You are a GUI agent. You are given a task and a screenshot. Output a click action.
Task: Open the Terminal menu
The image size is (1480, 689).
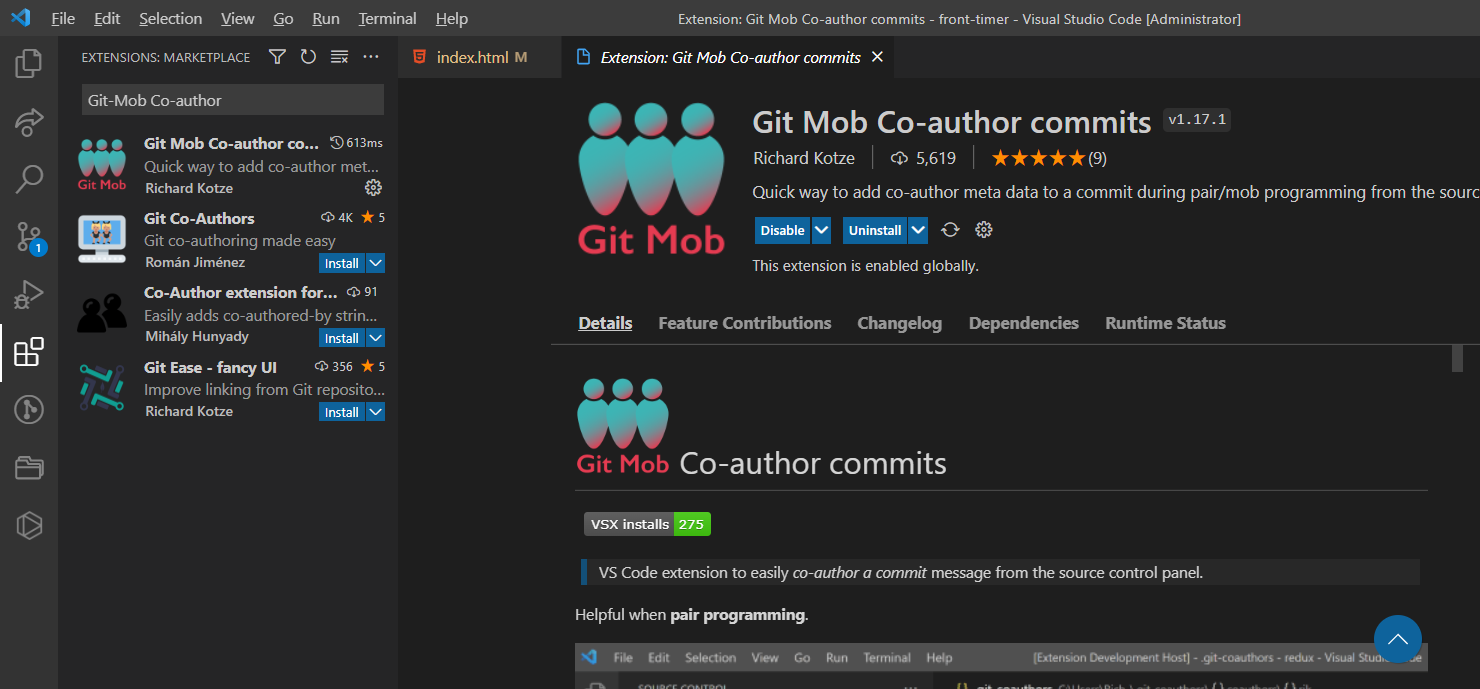(388, 18)
